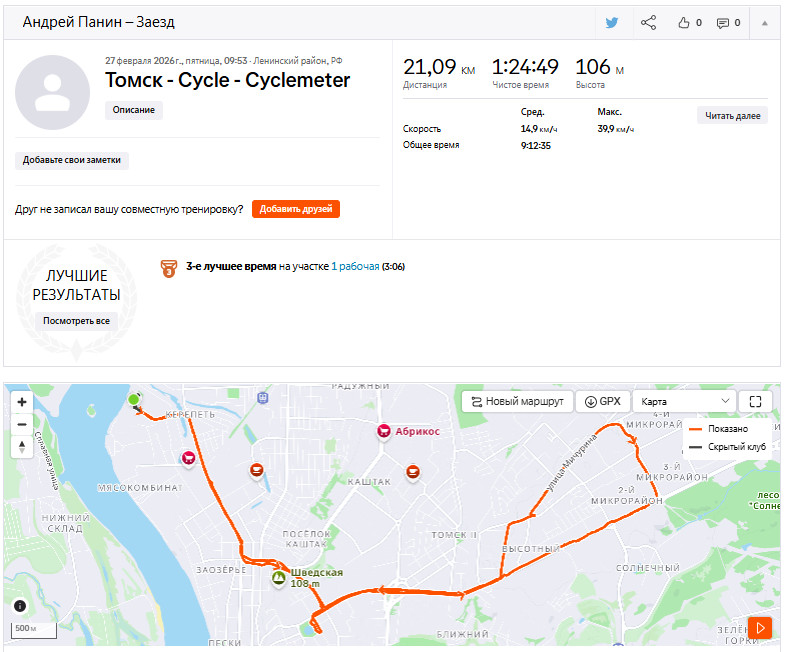Open map info icon
The height and width of the screenshot is (652, 793).
(x=20, y=605)
